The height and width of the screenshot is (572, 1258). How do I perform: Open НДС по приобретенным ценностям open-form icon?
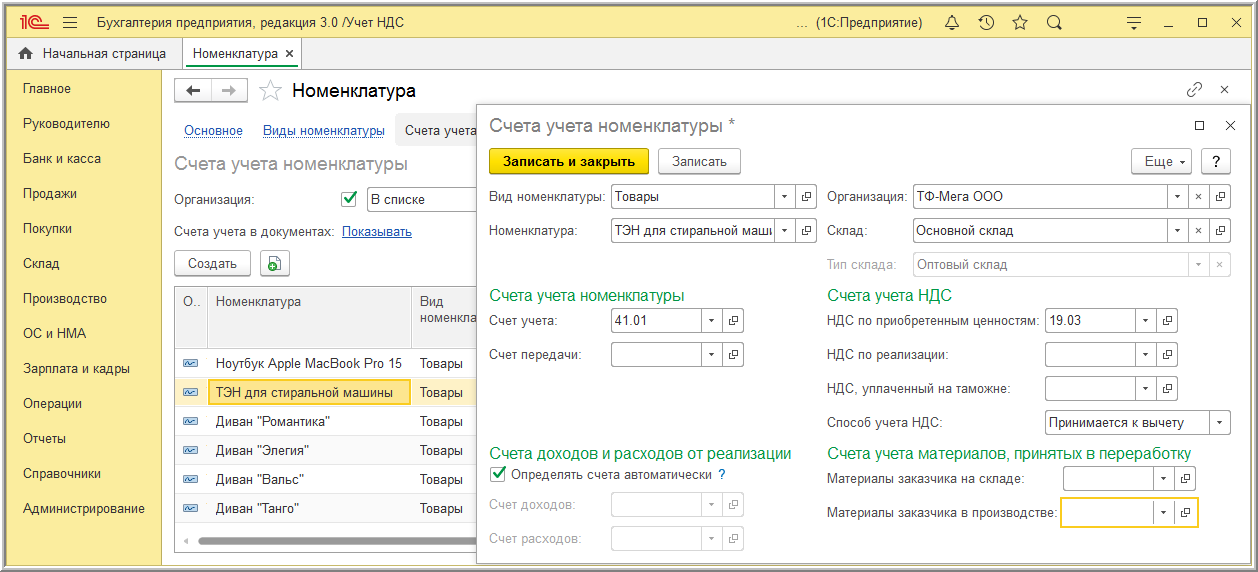pos(1167,321)
